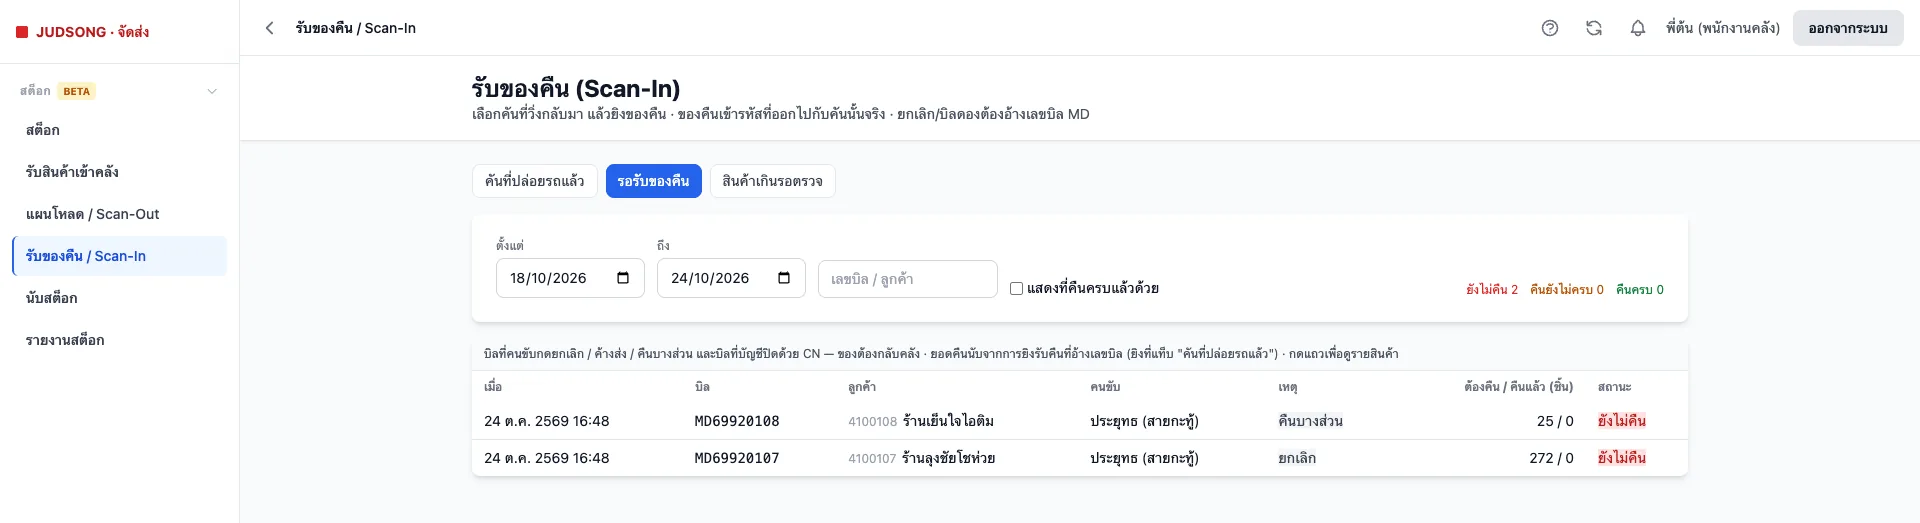Click the คืนบางส่วน reason cell
This screenshot has width=1920, height=523.
tap(1310, 421)
